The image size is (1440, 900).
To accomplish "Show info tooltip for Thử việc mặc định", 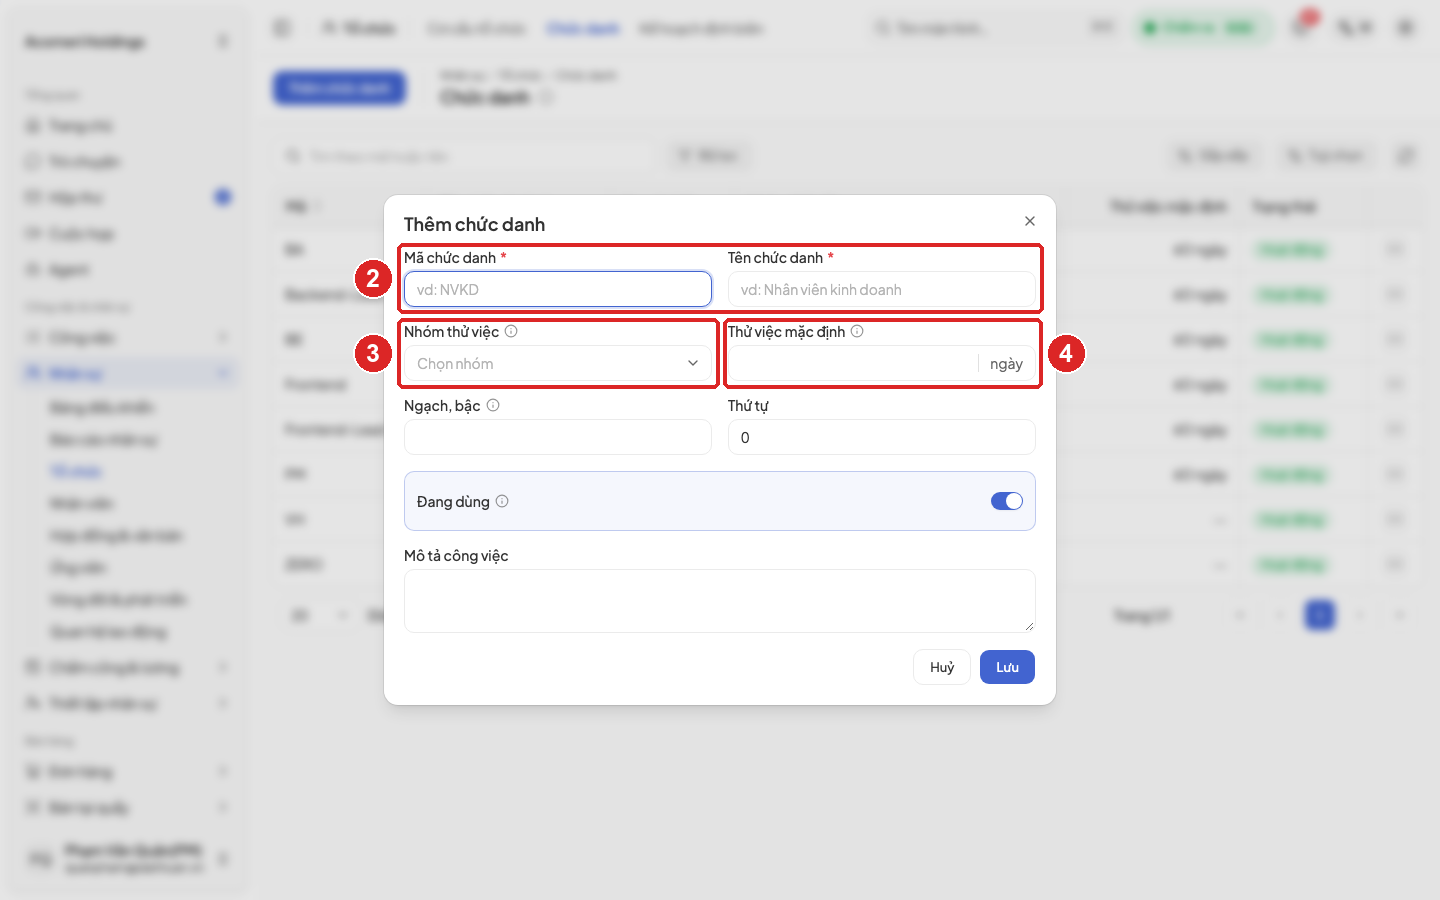I will pyautogui.click(x=857, y=331).
